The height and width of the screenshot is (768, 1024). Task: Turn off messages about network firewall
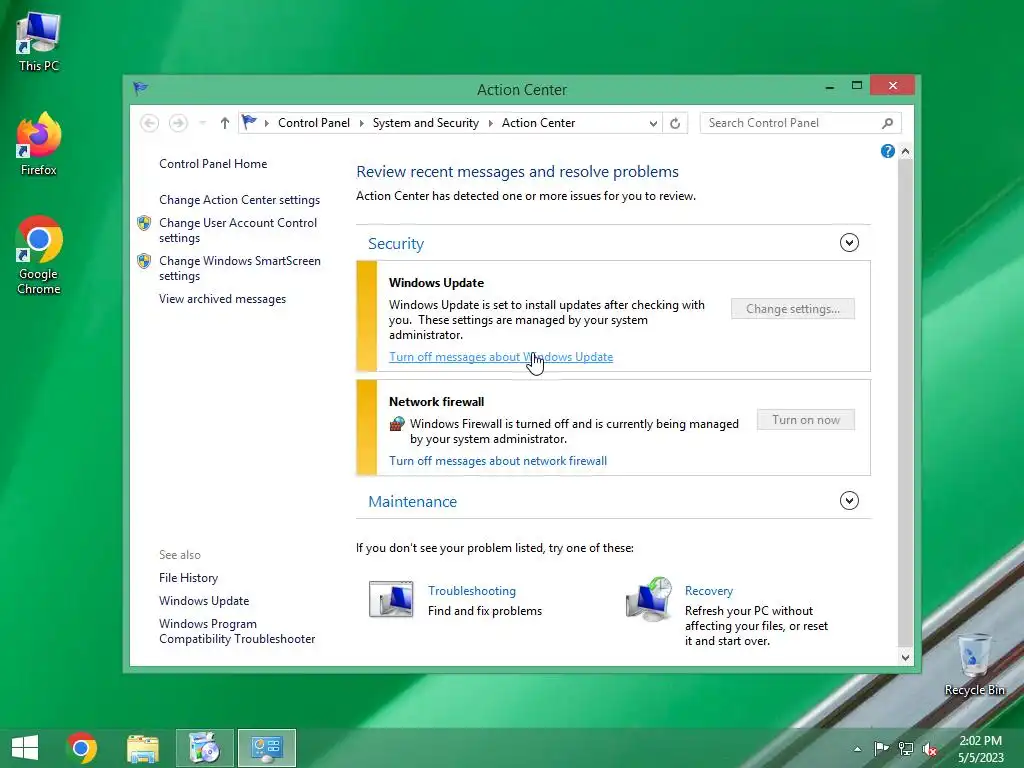click(x=498, y=461)
